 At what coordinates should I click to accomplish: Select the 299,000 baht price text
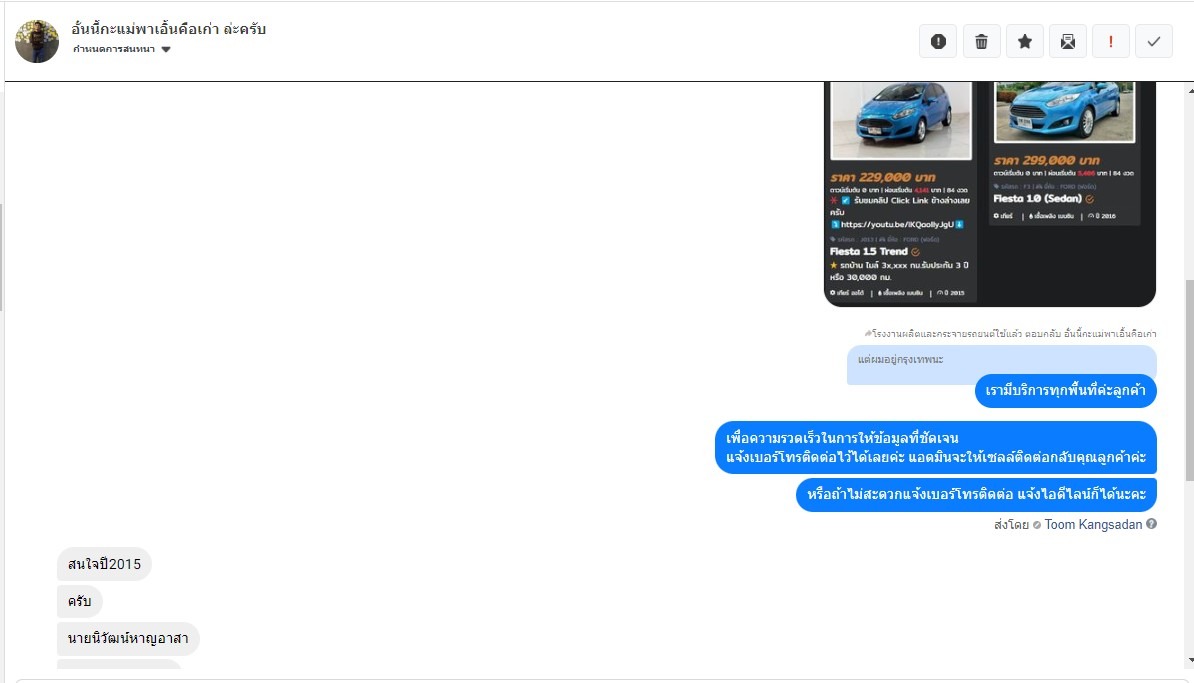click(x=1046, y=161)
